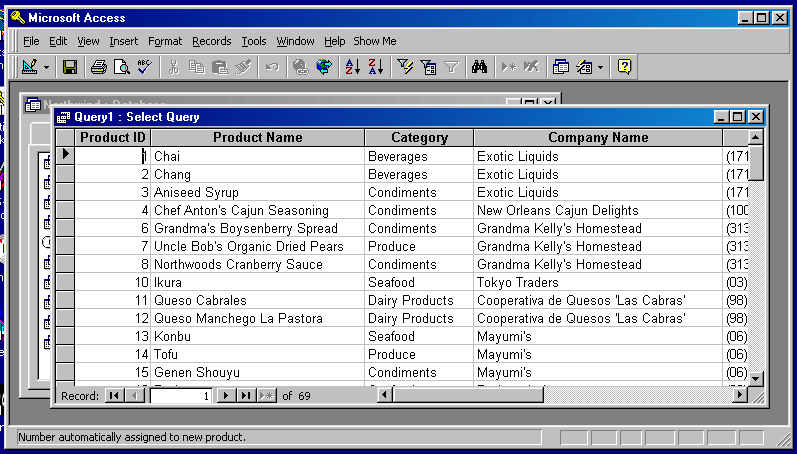Click the Delete Record toolbar icon
Screen dimensions: 797x454
tap(531, 67)
